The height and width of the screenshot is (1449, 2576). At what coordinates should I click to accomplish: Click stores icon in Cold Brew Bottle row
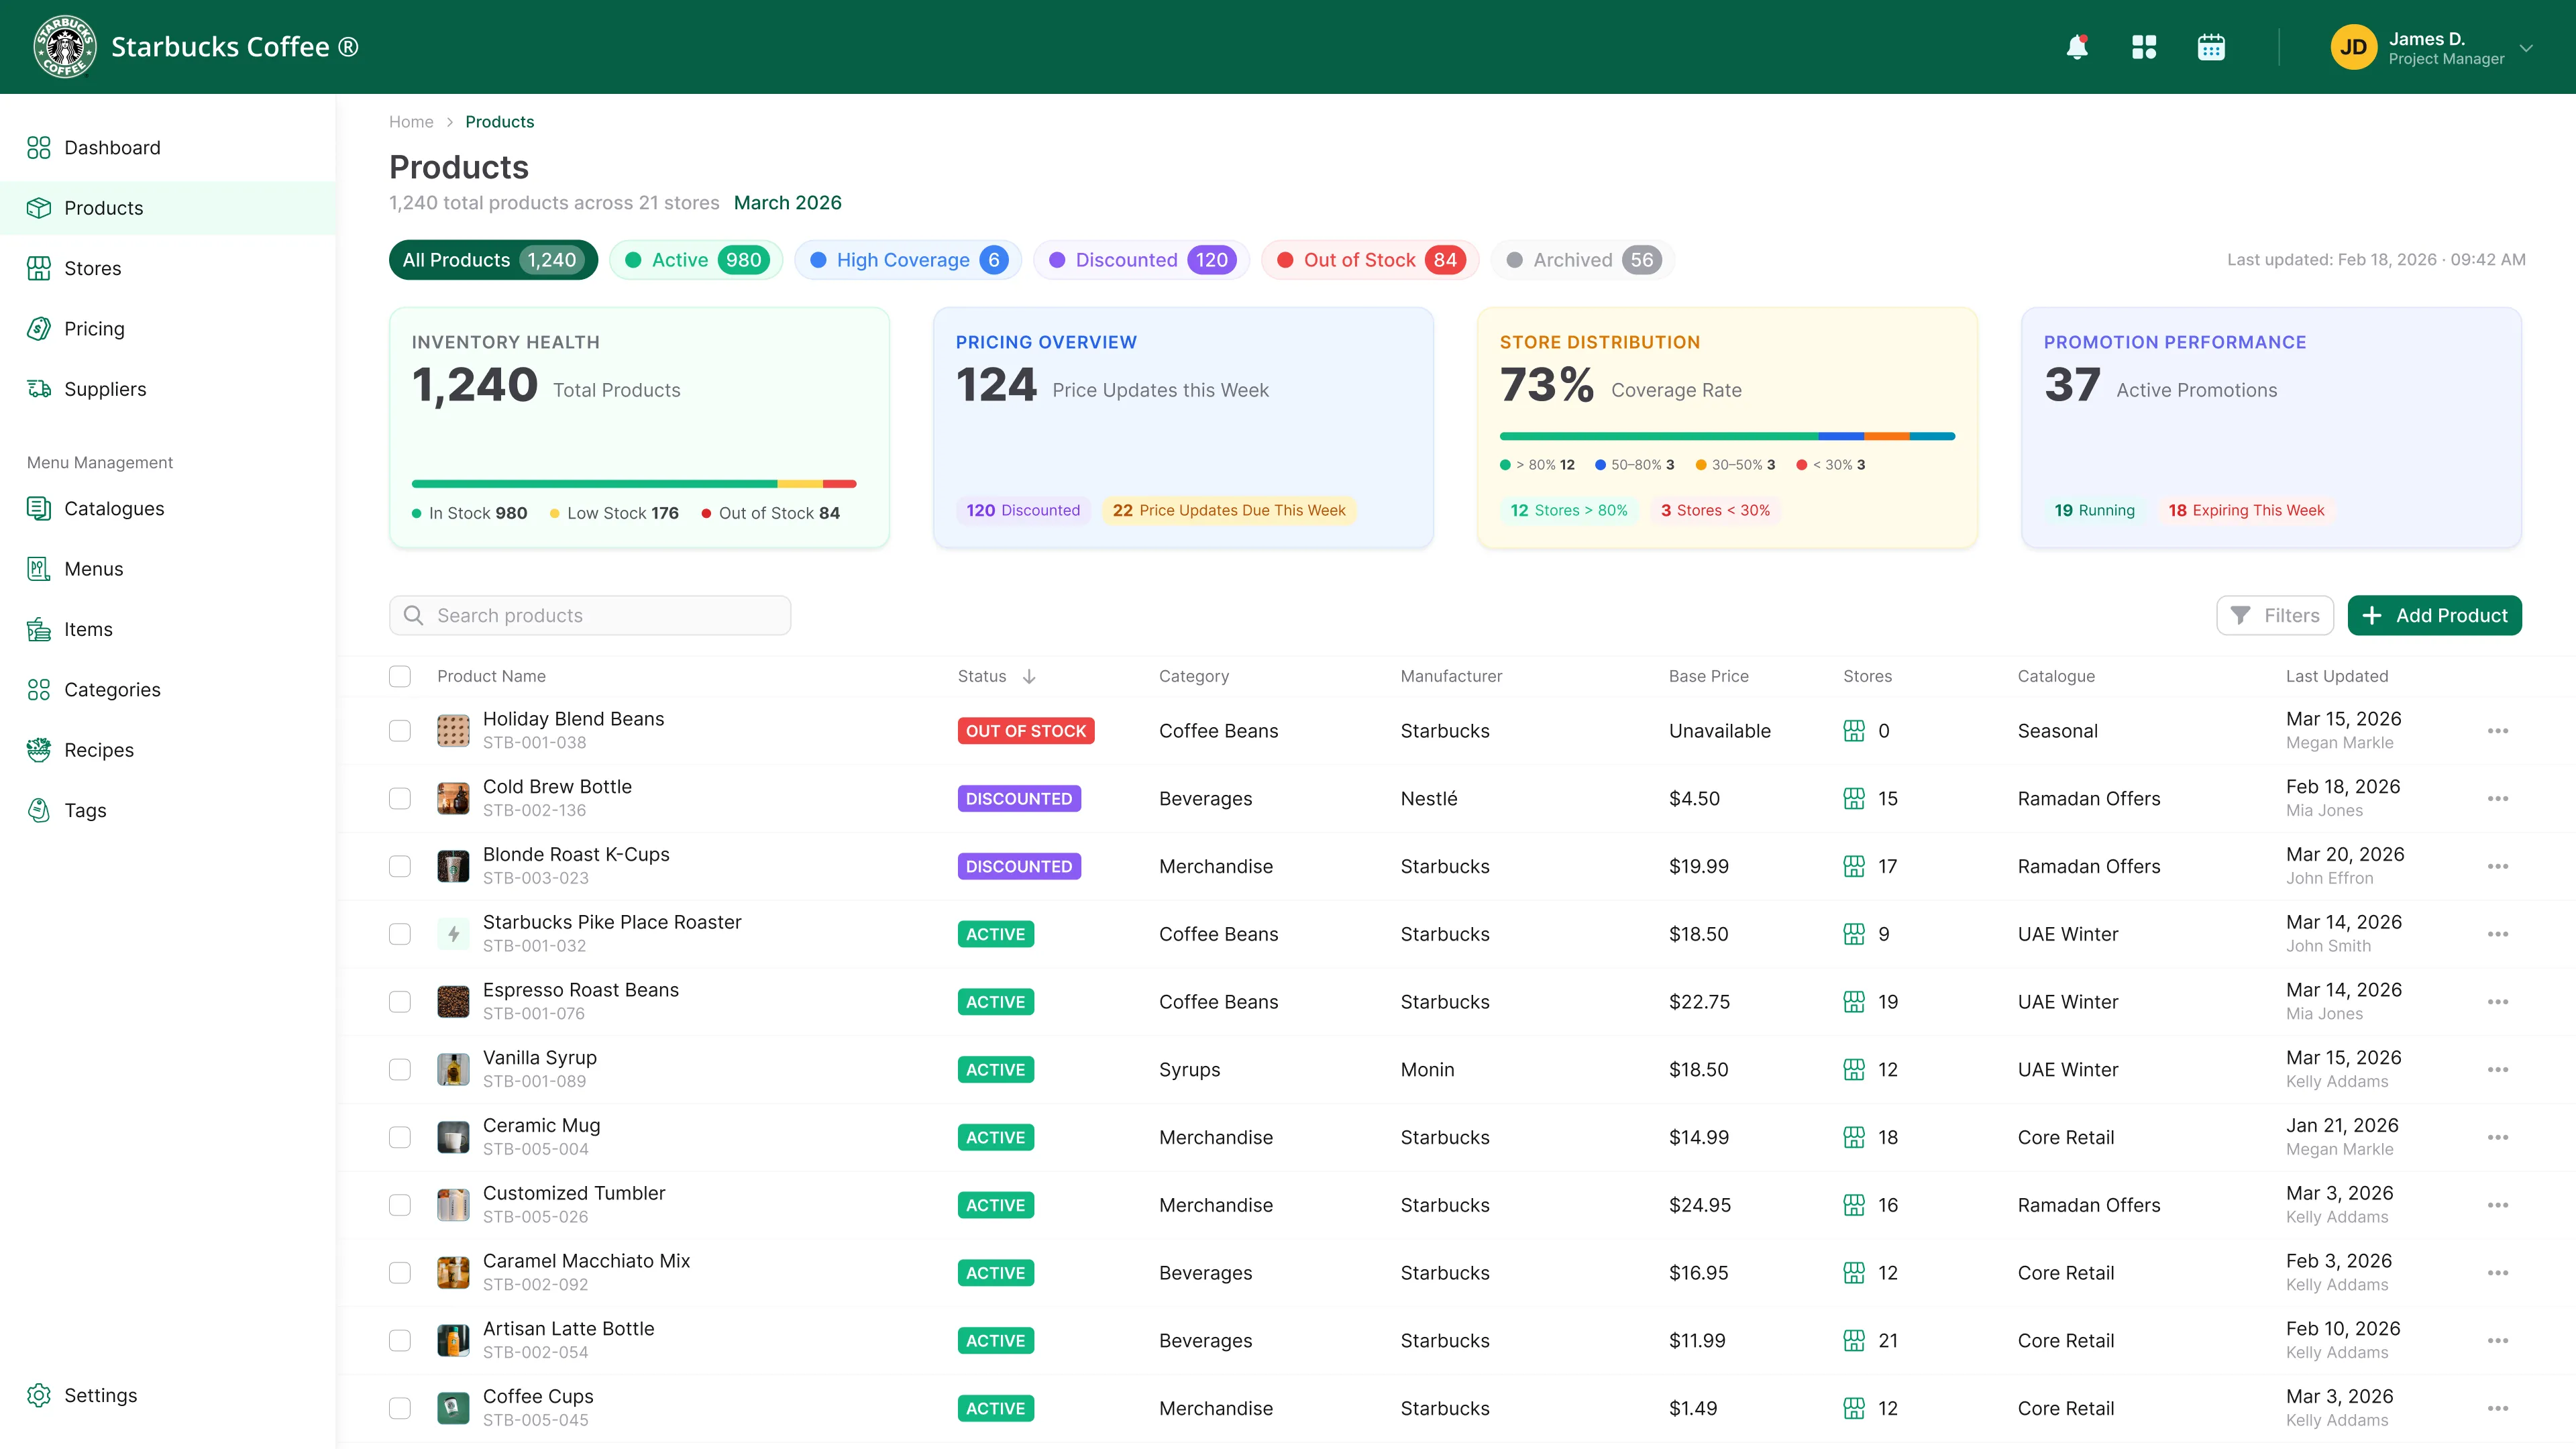click(1854, 799)
